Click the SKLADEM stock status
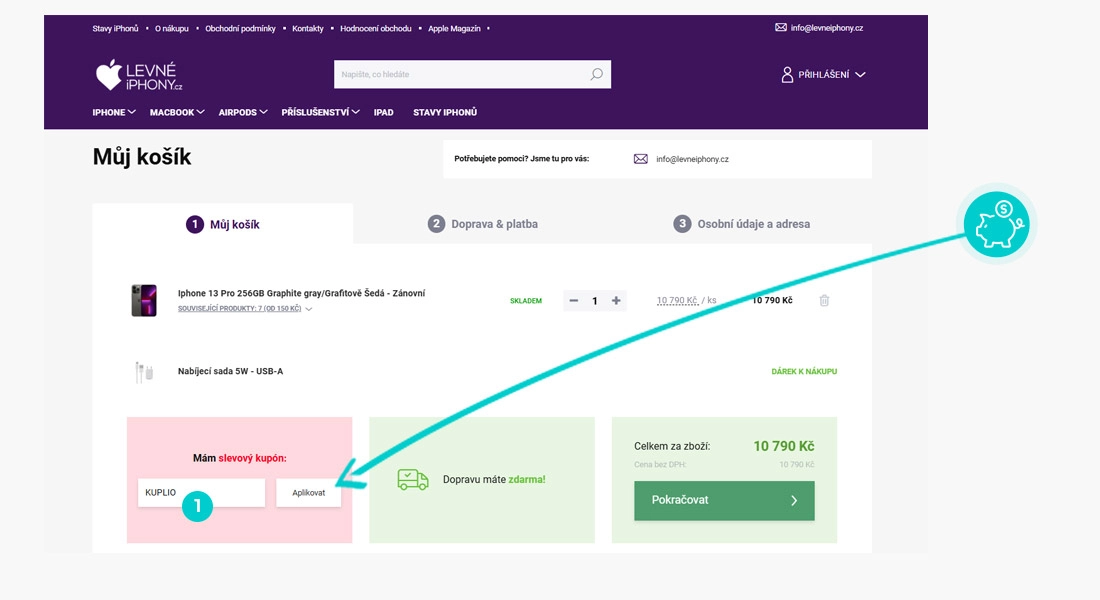Viewport: 1100px width, 600px height. (x=525, y=301)
